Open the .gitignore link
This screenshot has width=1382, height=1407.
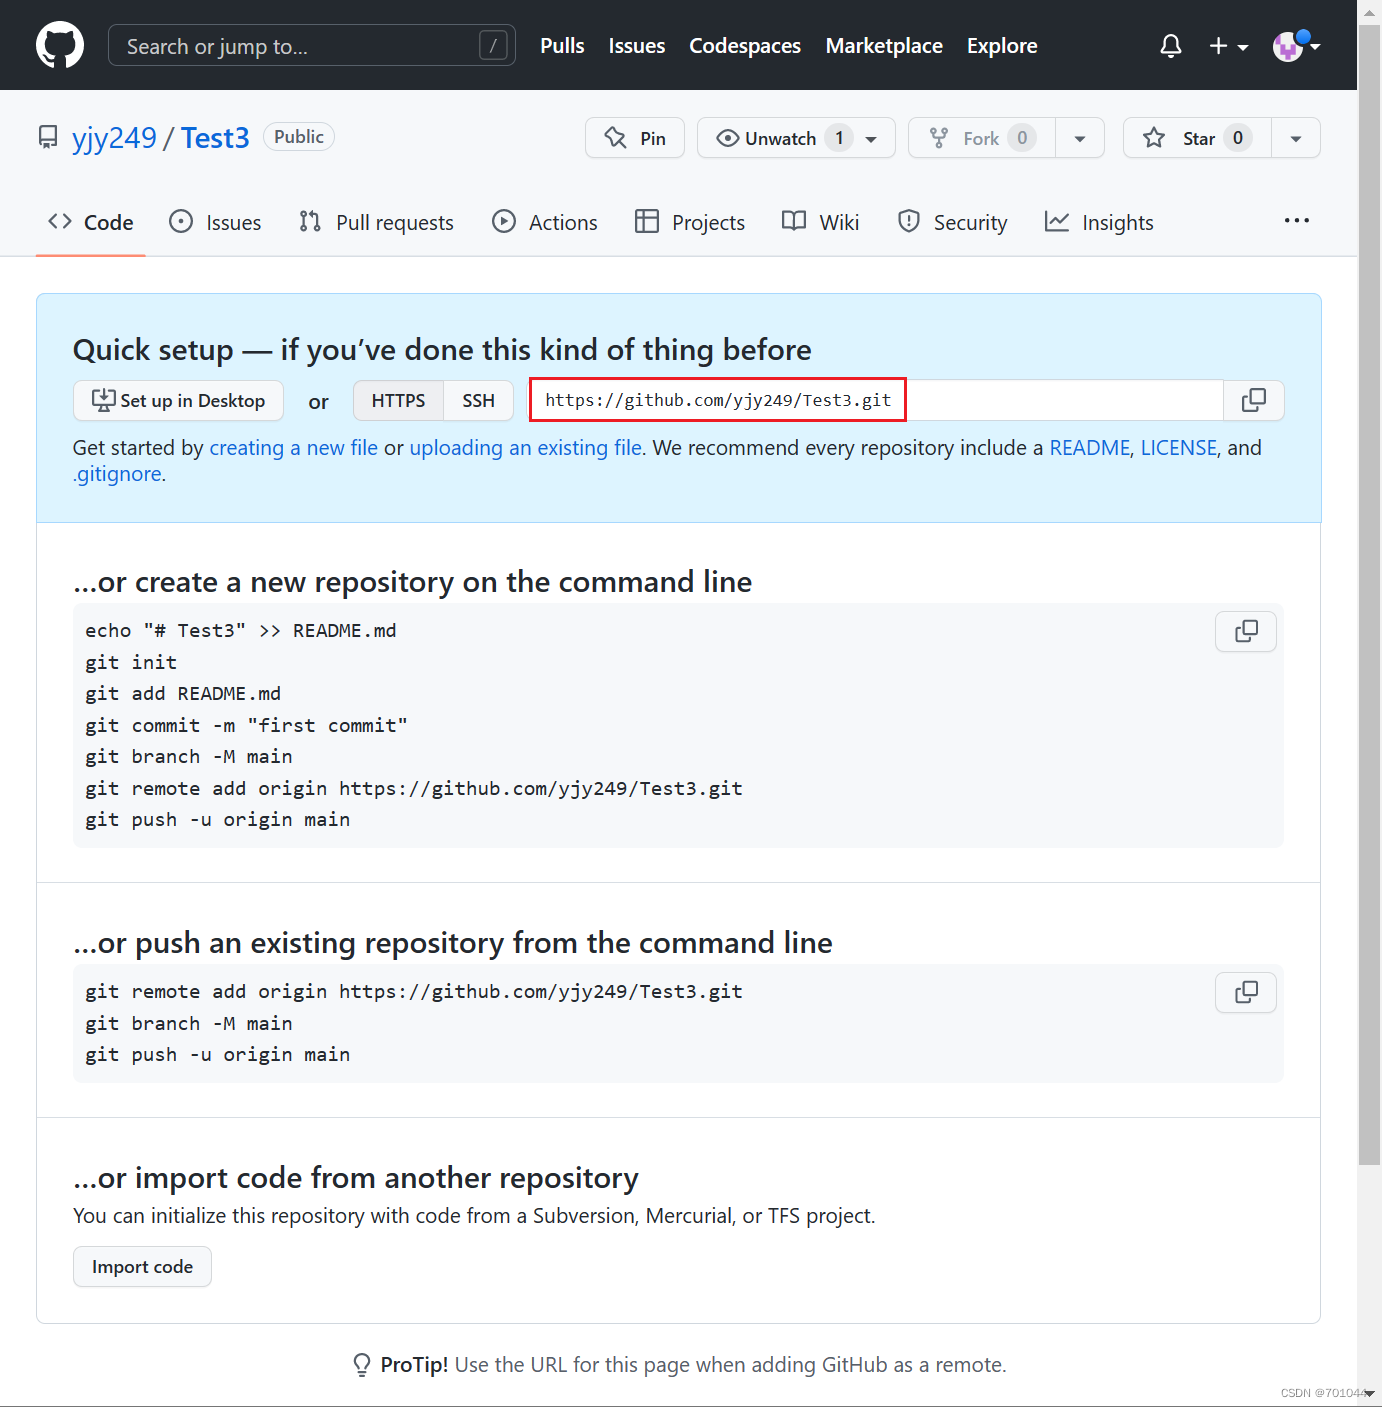117,474
